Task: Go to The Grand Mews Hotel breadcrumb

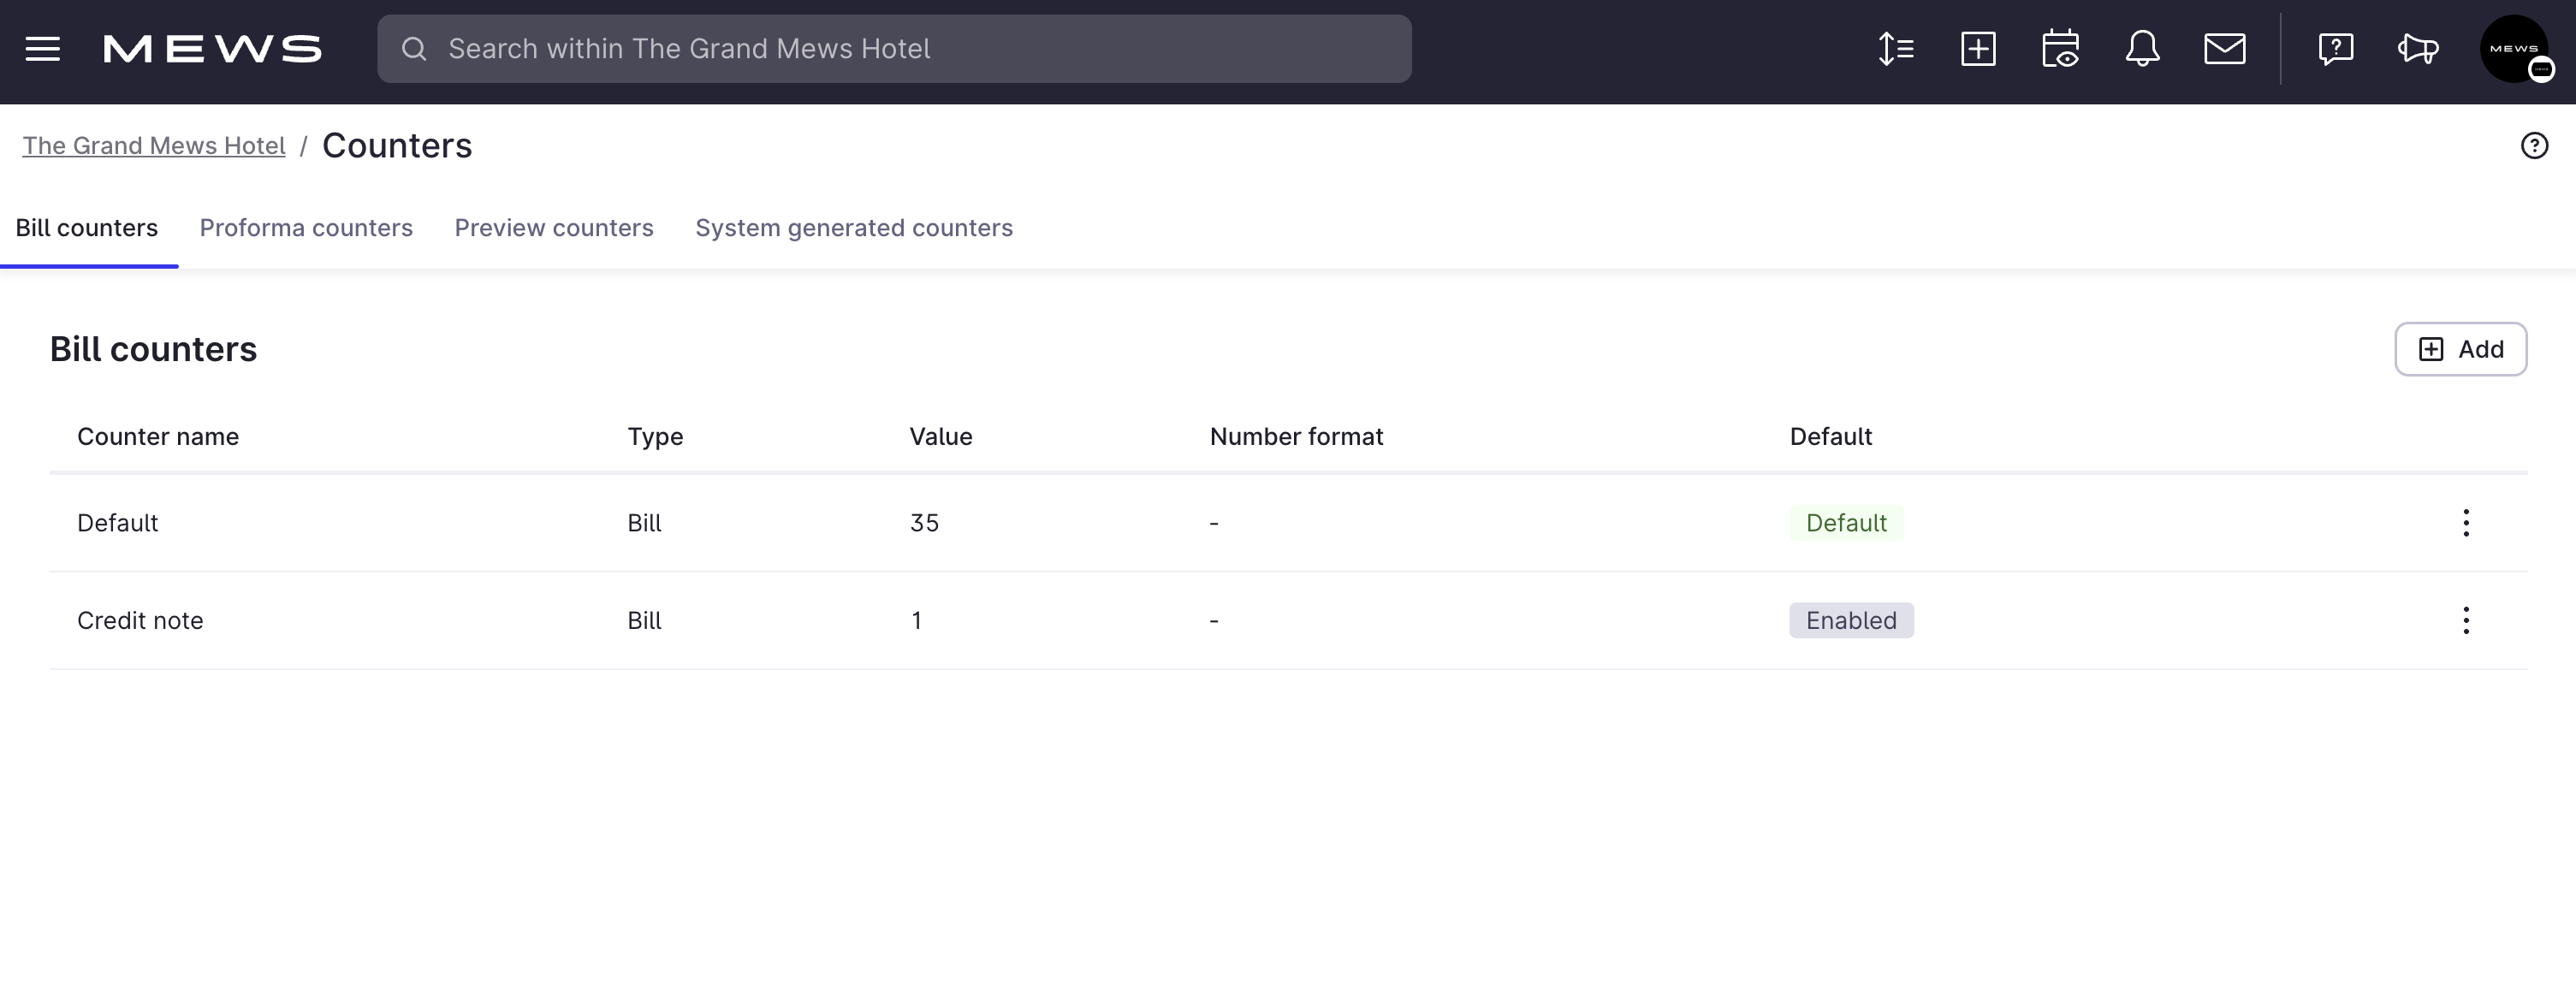Action: (x=154, y=146)
